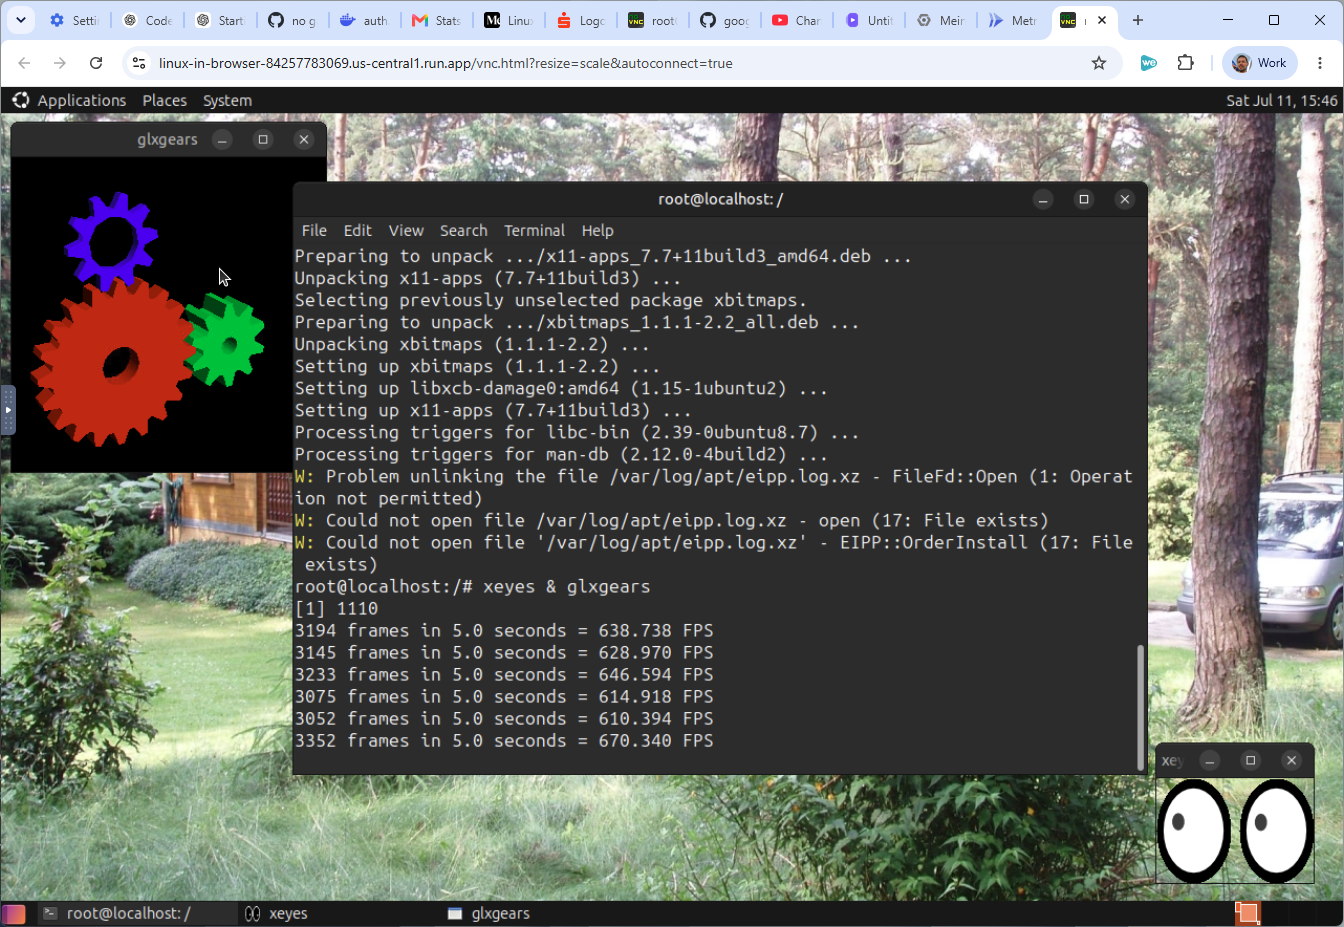
Task: Open the Applications menu in the desktop panel
Action: click(x=69, y=101)
